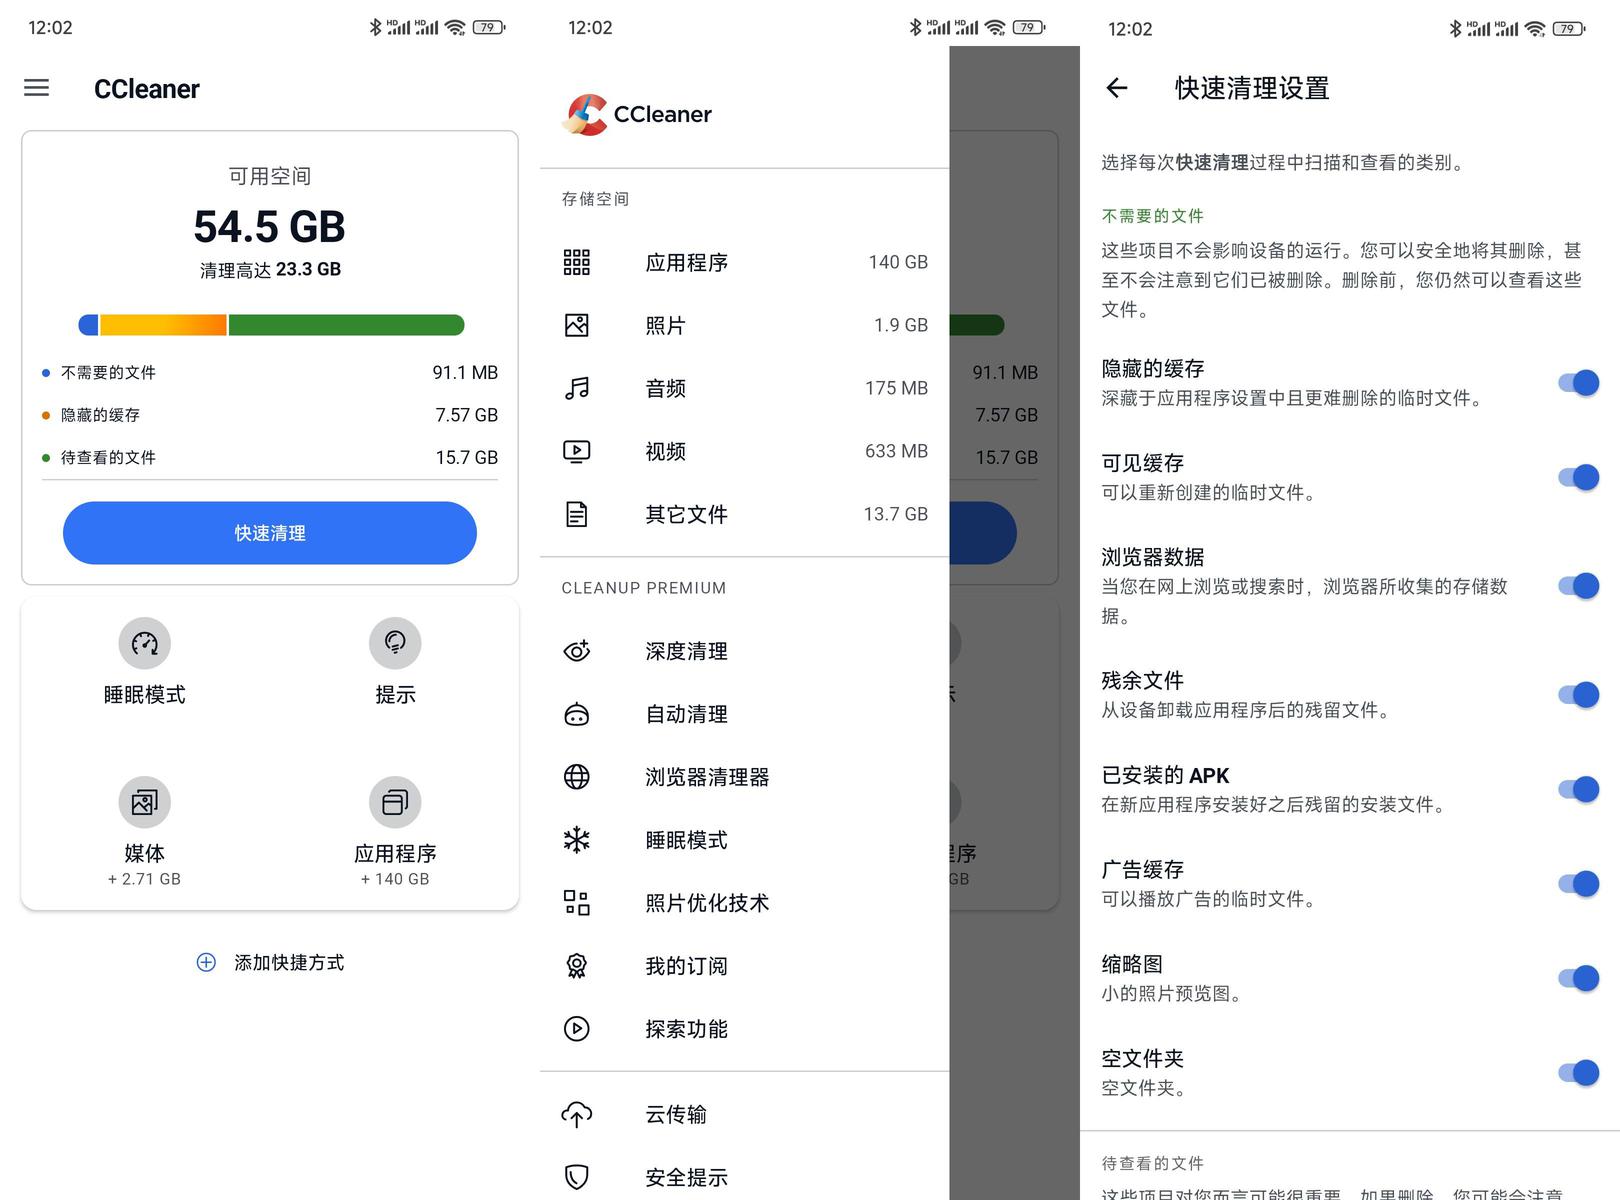Tap the 应用程序 shortcut icon with 140 GB

click(x=395, y=802)
